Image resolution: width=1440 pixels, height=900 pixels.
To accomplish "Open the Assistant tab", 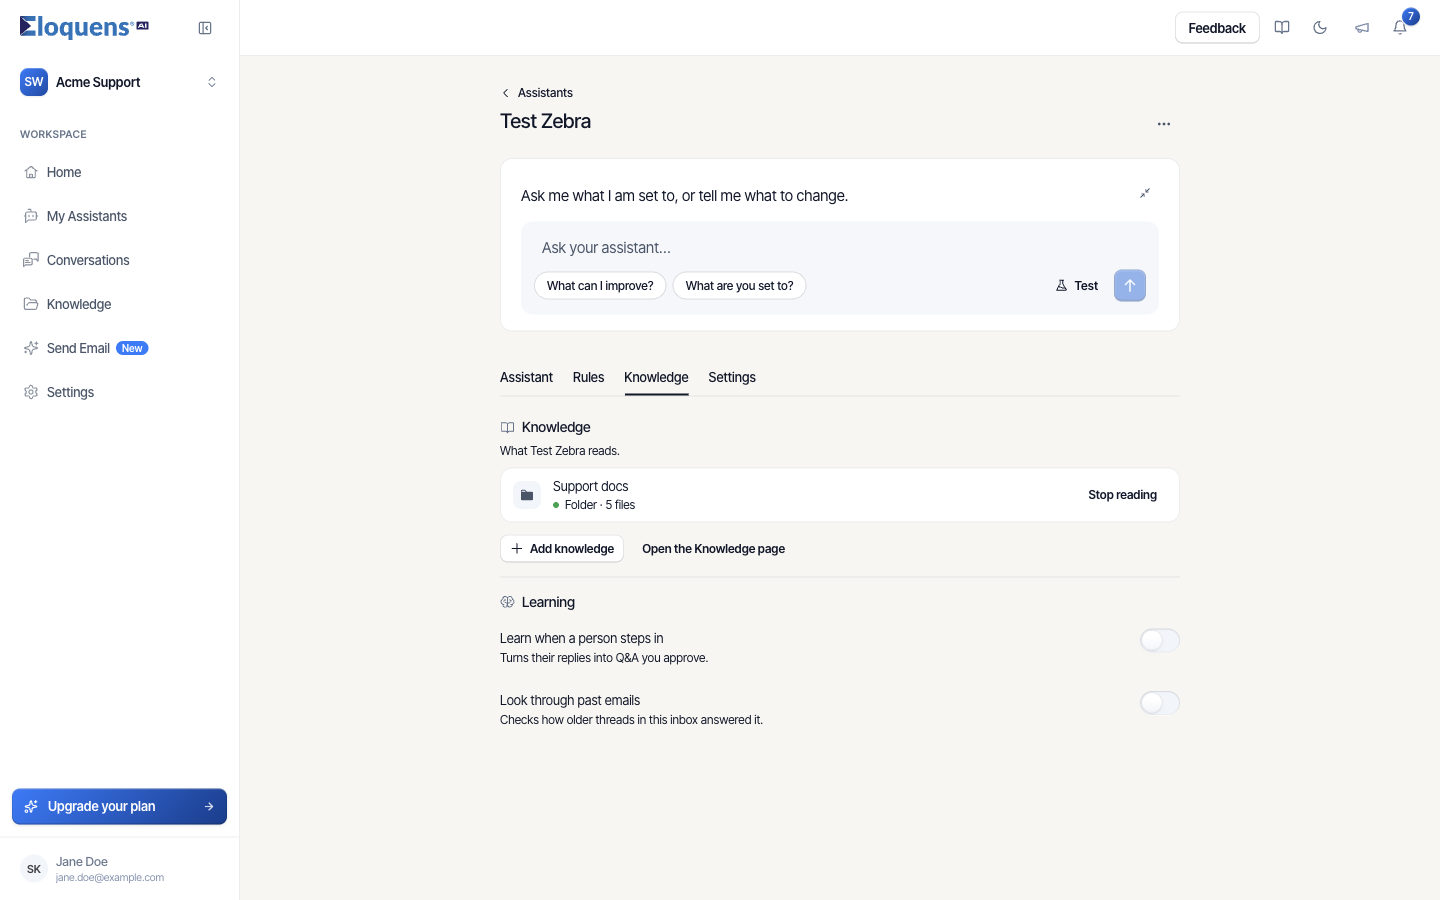I will 526,377.
